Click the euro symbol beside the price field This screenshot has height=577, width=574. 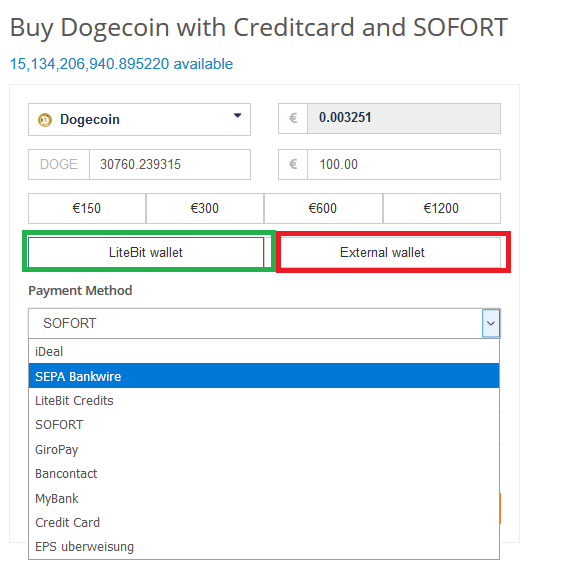pyautogui.click(x=293, y=118)
